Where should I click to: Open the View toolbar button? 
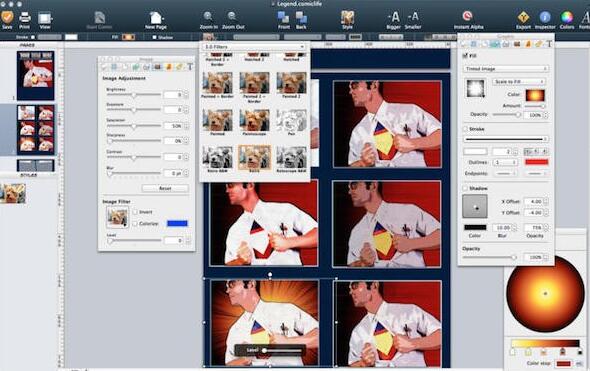point(45,18)
